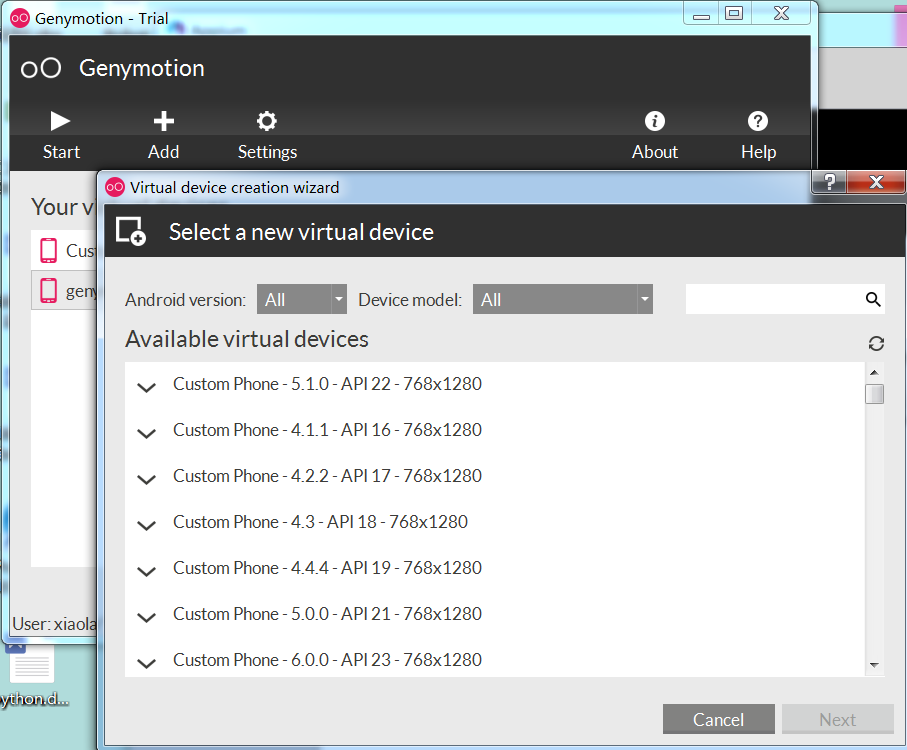Click the Cancel button in wizard

[x=718, y=719]
